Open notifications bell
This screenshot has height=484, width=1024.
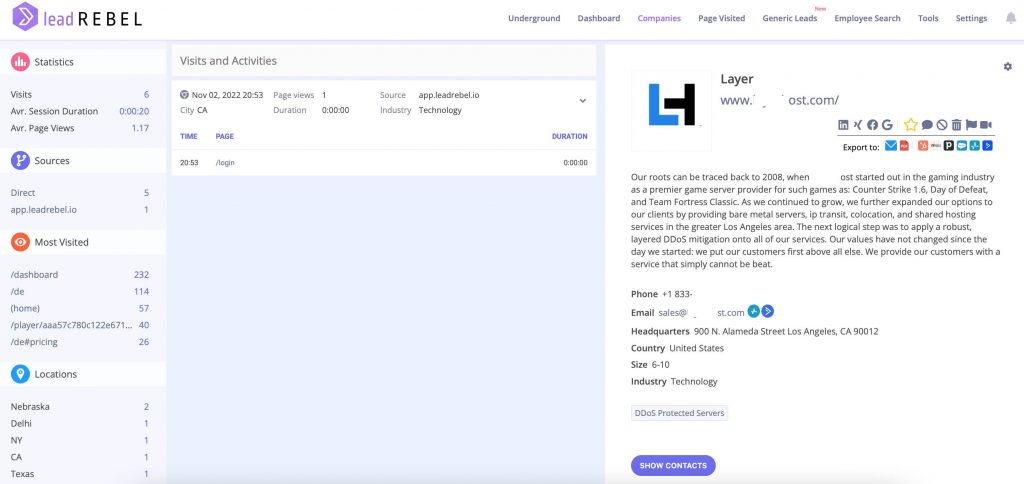click(x=1011, y=18)
